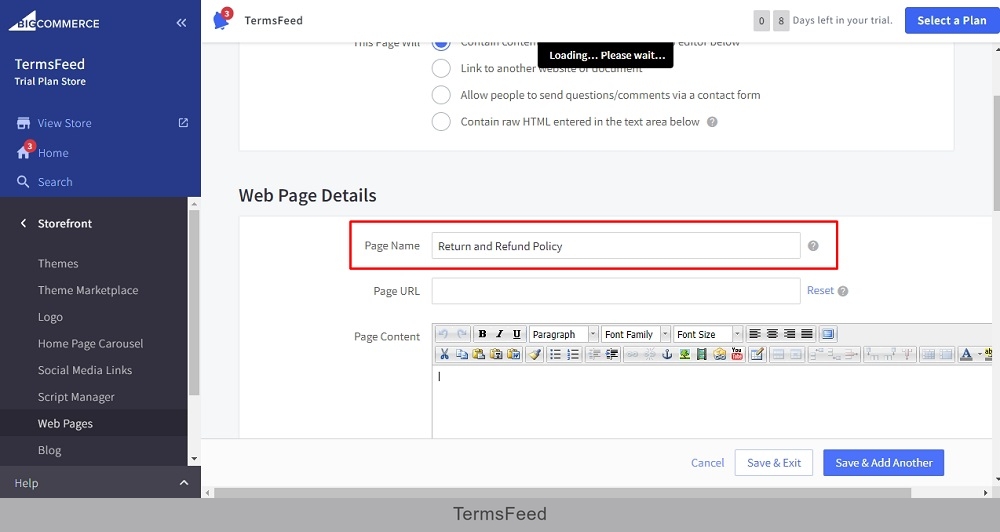Screen dimensions: 1000x532
Task: Open Social Media Links
Action: coord(85,370)
